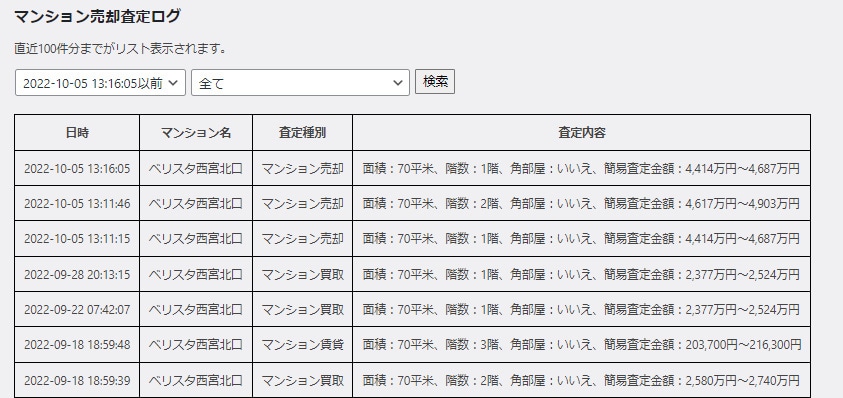Click the content cell with 4,617万円～4,903万円
Image resolution: width=843 pixels, height=398 pixels.
click(x=582, y=203)
